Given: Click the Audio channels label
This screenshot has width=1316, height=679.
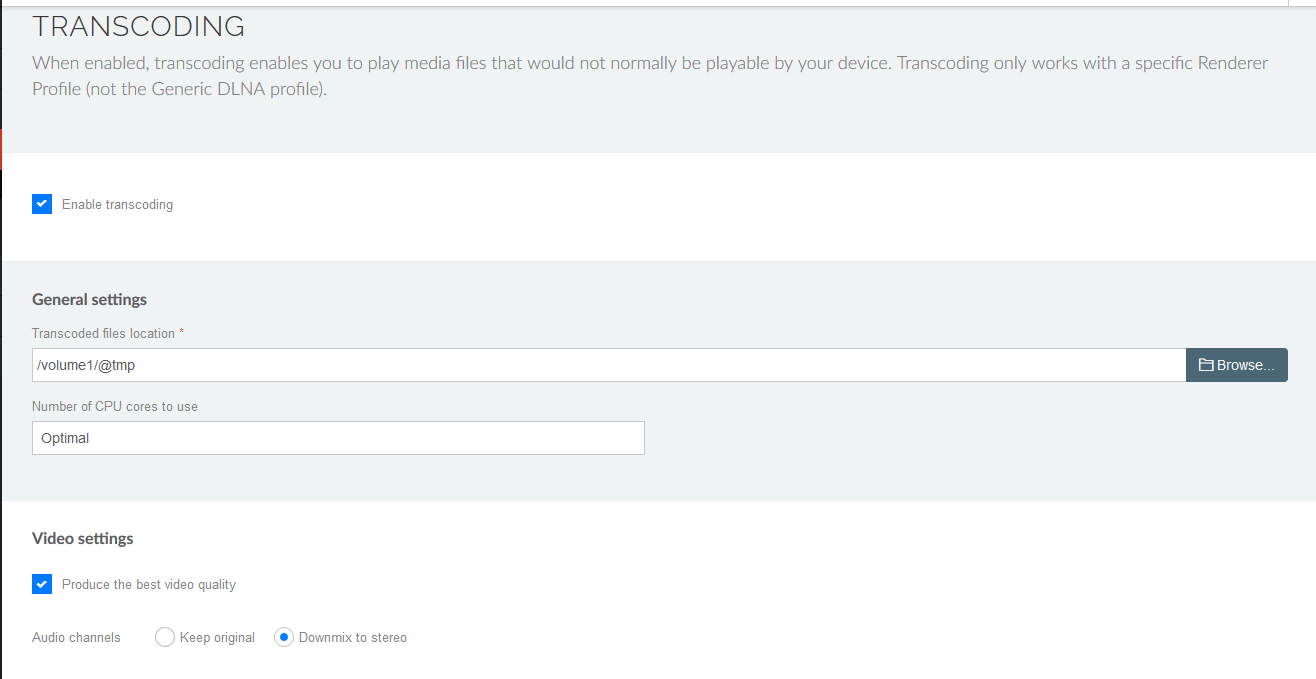Looking at the screenshot, I should point(76,638).
